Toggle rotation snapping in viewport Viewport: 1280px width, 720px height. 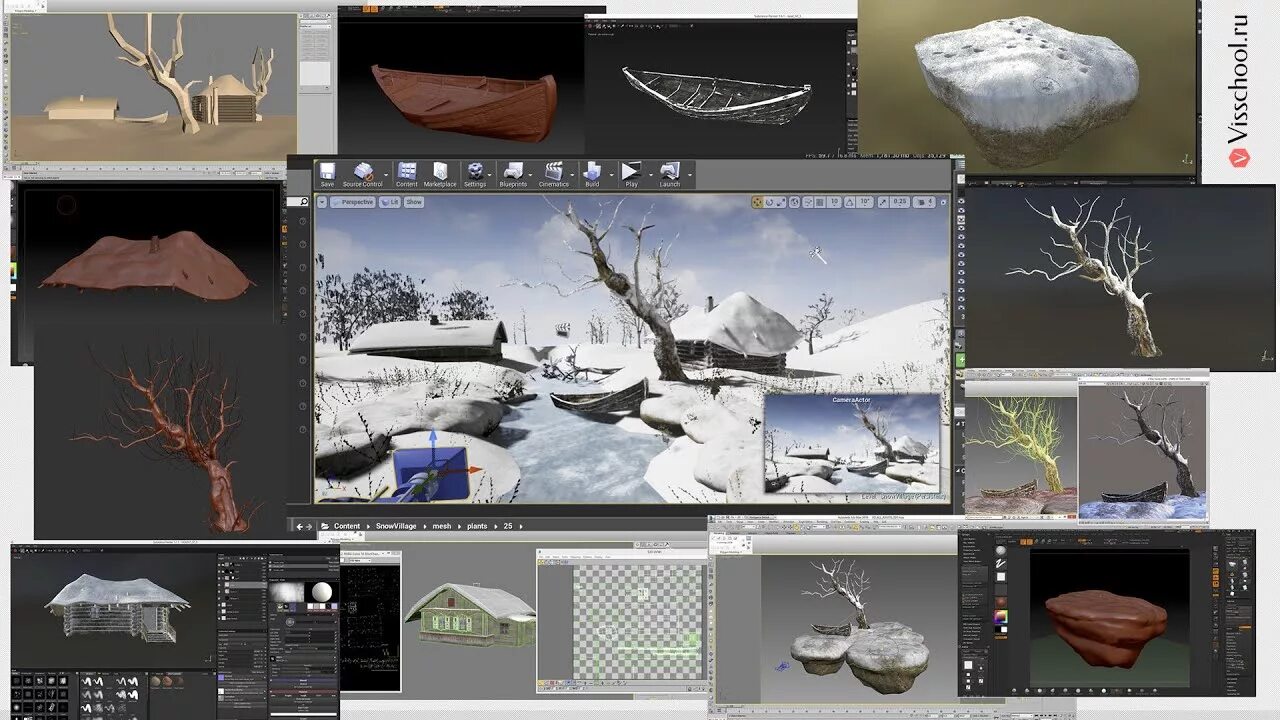pos(850,202)
